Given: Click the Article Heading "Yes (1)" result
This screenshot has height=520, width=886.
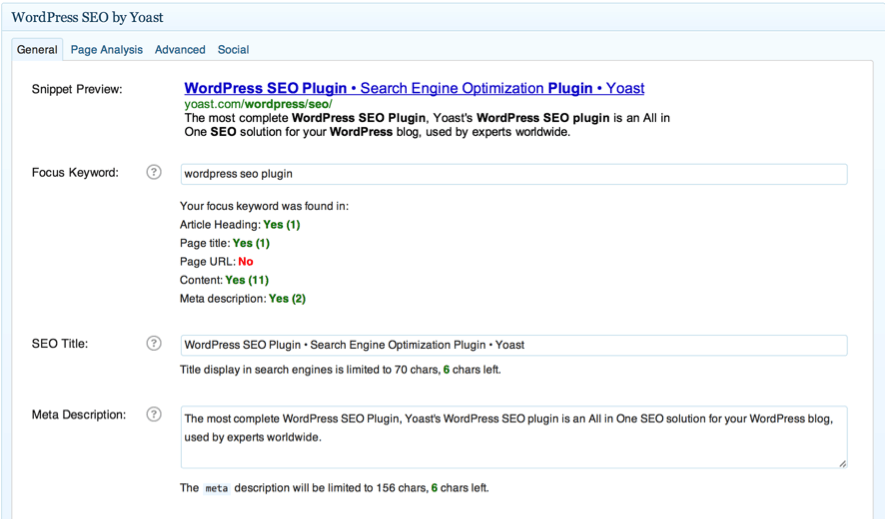Looking at the screenshot, I should coord(281,225).
